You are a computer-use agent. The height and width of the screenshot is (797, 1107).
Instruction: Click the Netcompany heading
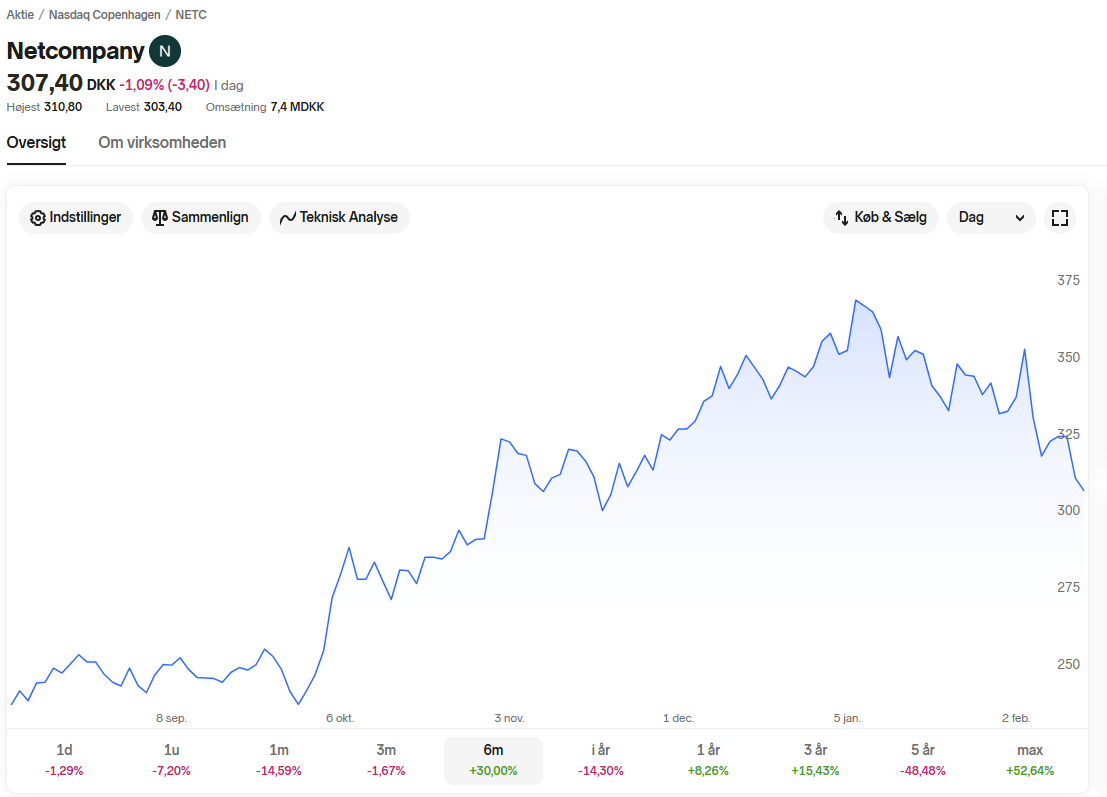(76, 51)
